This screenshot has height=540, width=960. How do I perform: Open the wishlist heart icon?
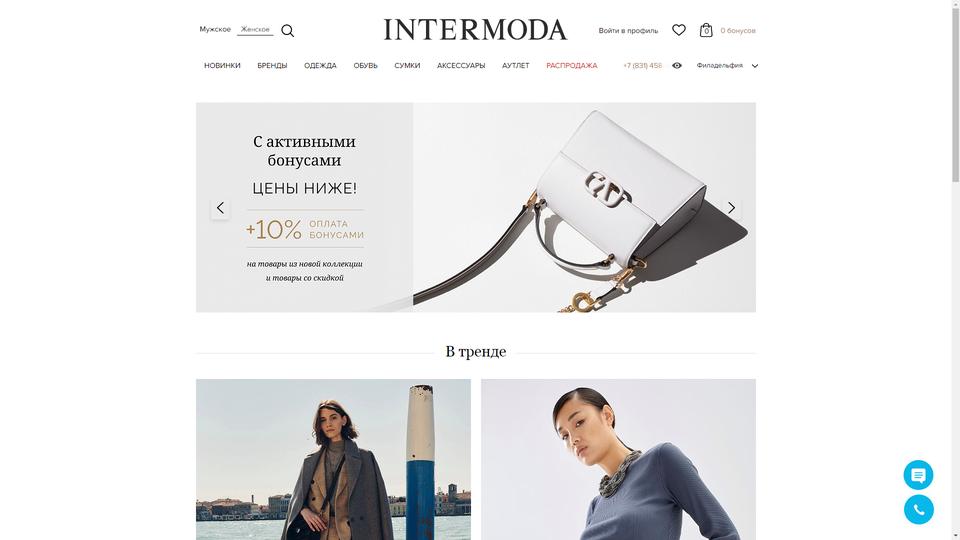click(x=678, y=30)
